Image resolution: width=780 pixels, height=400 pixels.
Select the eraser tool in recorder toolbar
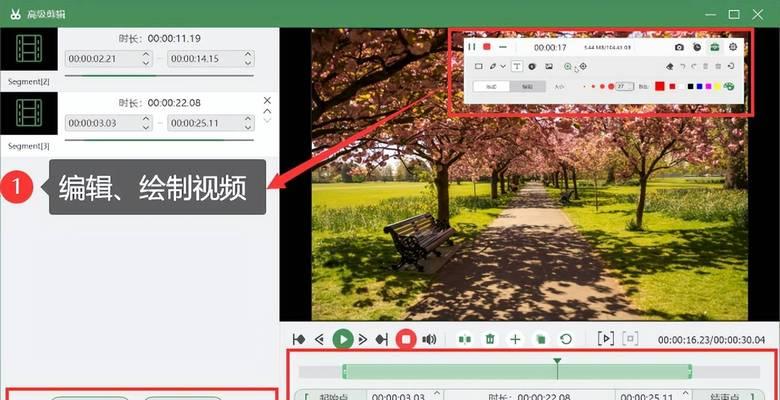tap(670, 66)
